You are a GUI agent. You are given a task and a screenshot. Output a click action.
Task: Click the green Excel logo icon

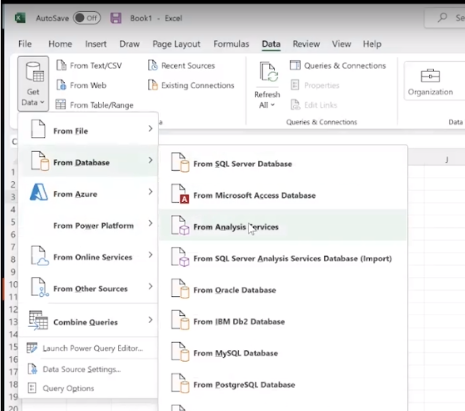coord(20,18)
